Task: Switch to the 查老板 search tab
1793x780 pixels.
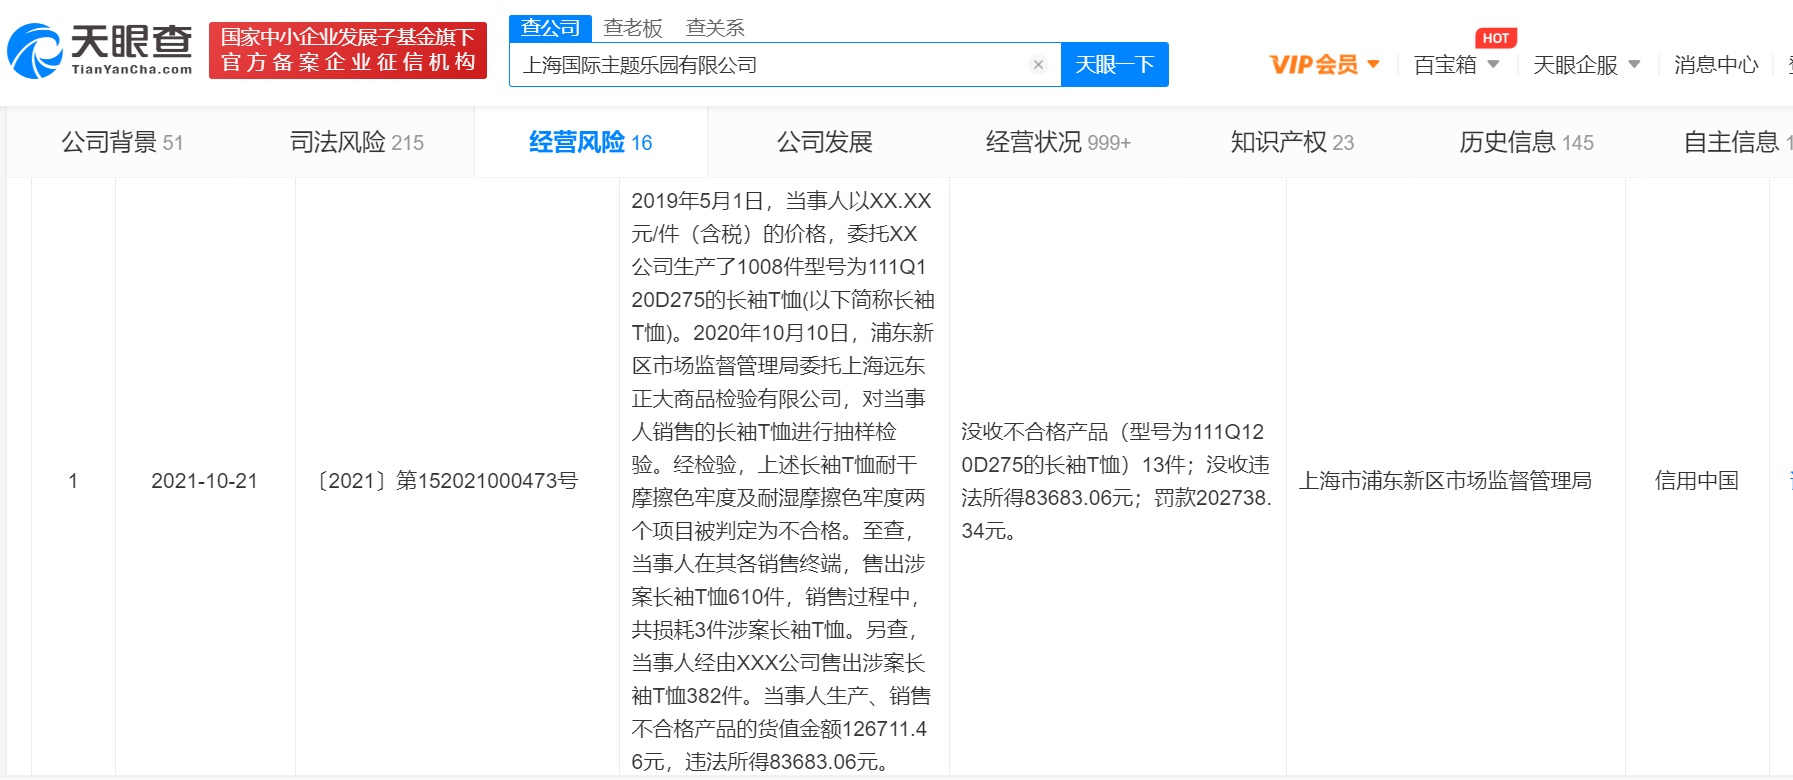Action: coord(633,28)
